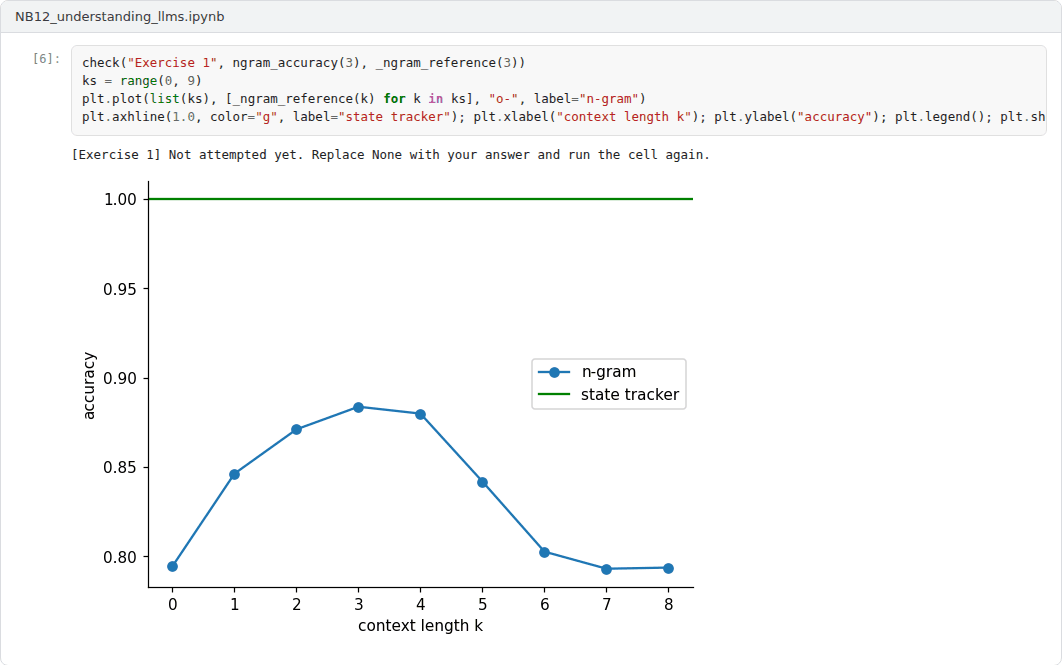The image size is (1062, 665).
Task: Click the NB12_understanding_llms.ipynb notebook title
Action: click(x=120, y=16)
